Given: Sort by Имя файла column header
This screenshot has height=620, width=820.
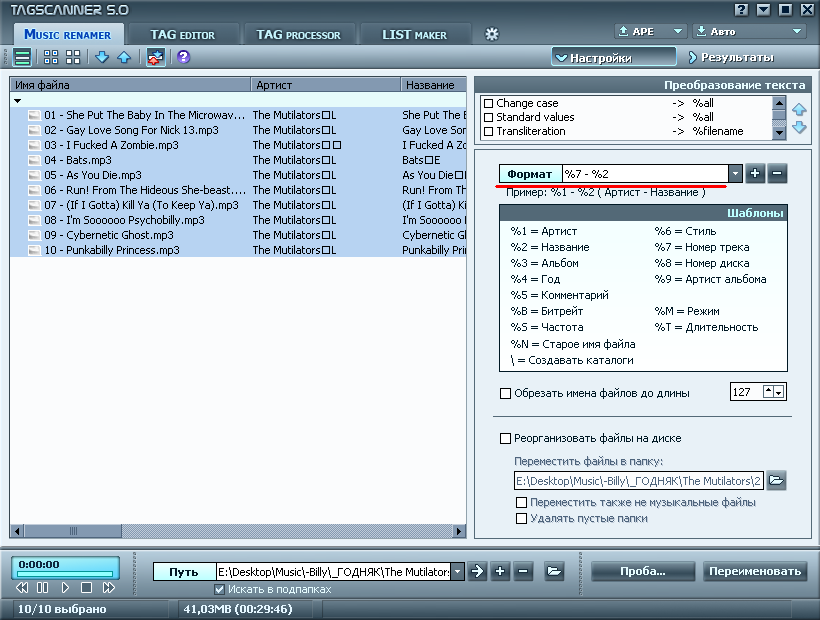Looking at the screenshot, I should coord(130,85).
